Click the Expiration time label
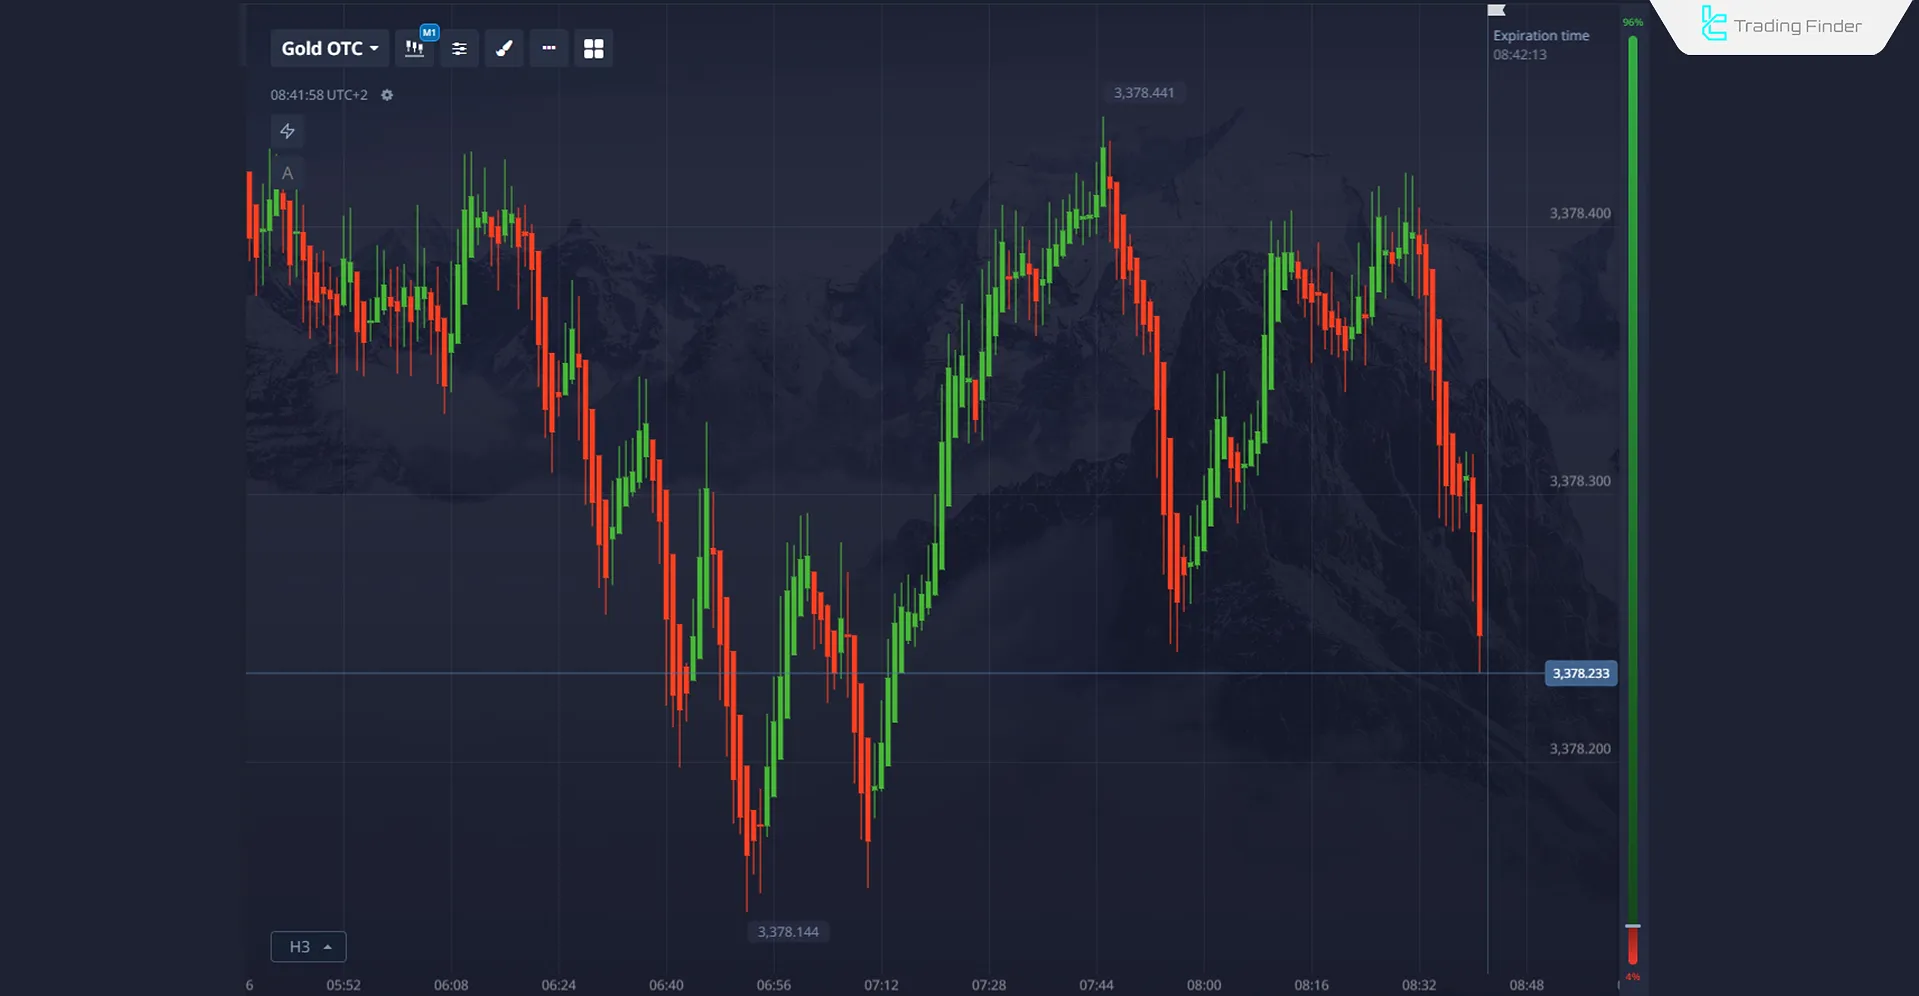The image size is (1919, 996). coord(1540,36)
